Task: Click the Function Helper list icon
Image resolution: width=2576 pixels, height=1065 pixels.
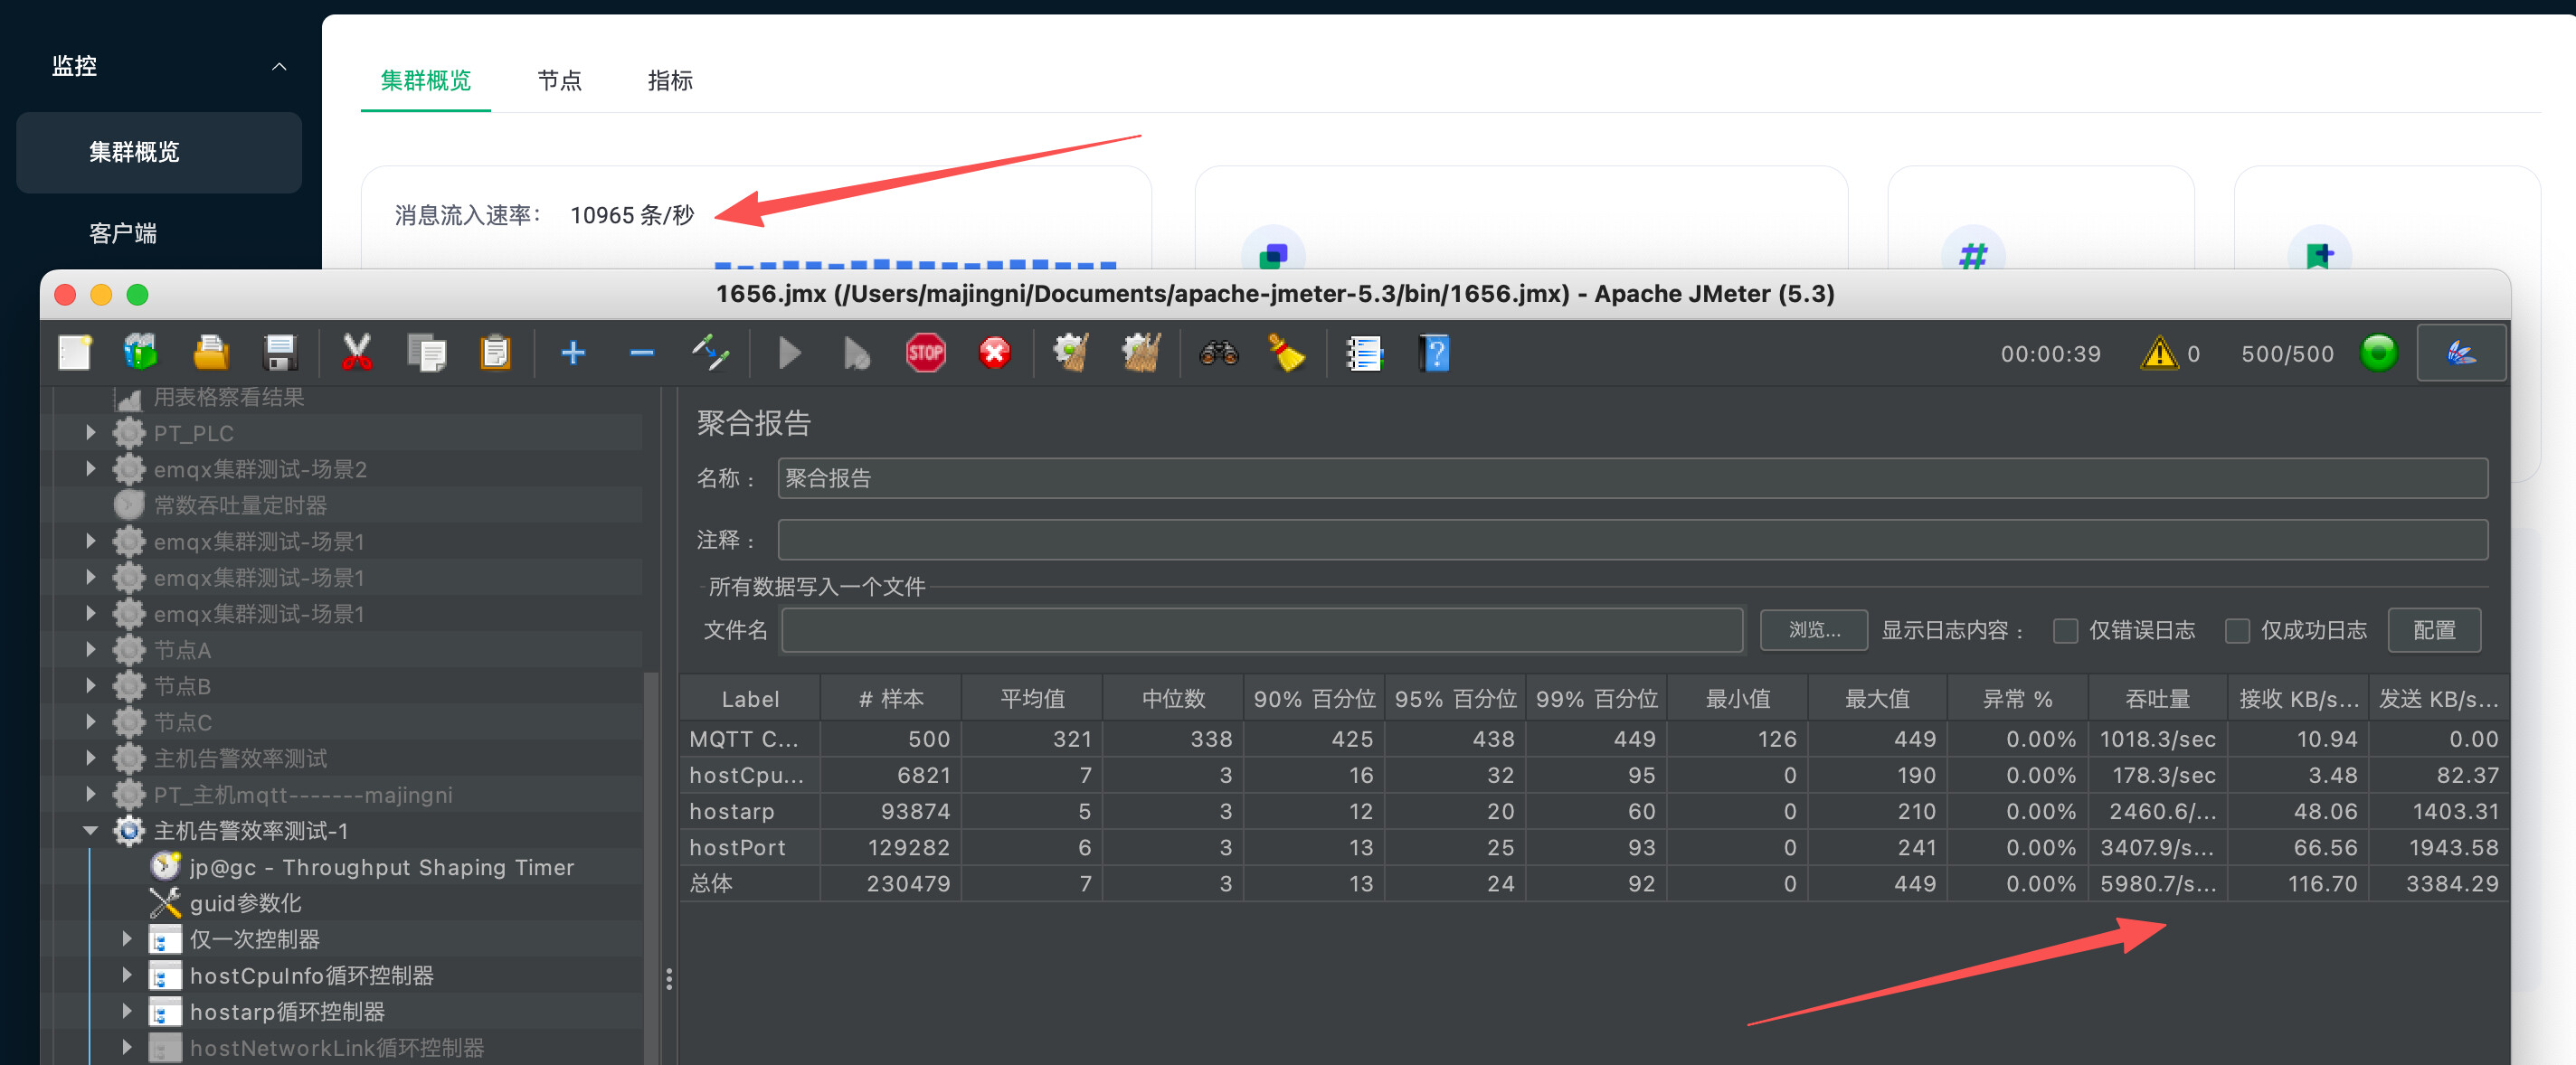Action: 1364,353
